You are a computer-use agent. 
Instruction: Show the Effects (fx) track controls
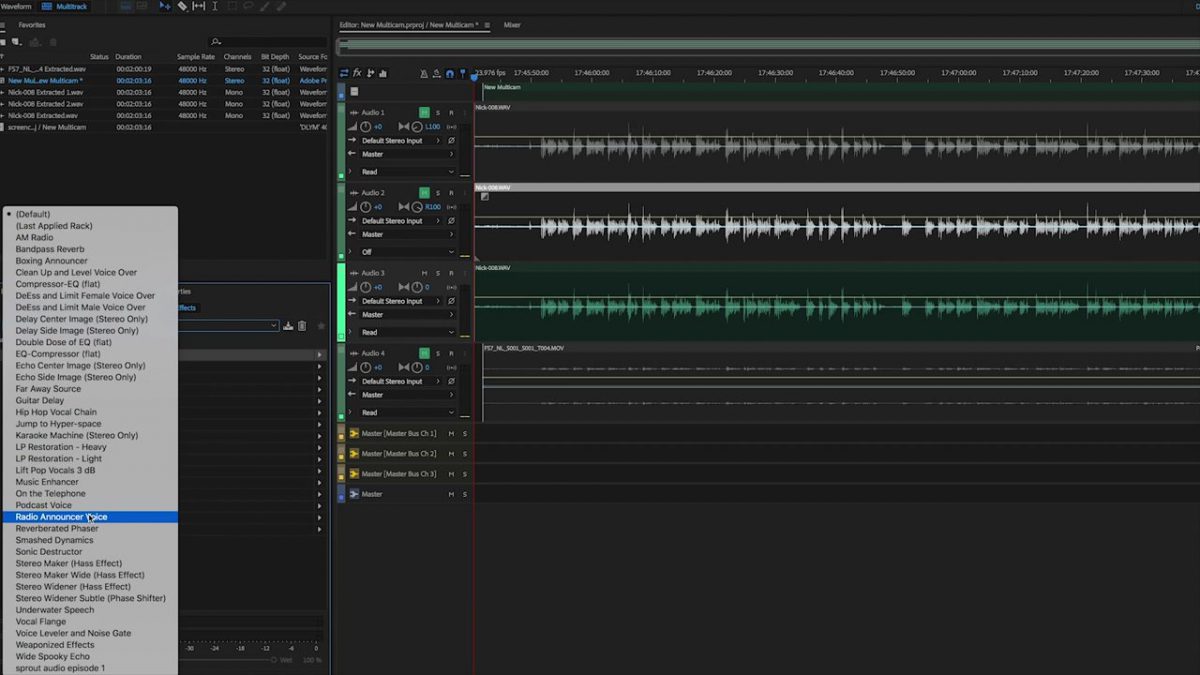point(357,73)
